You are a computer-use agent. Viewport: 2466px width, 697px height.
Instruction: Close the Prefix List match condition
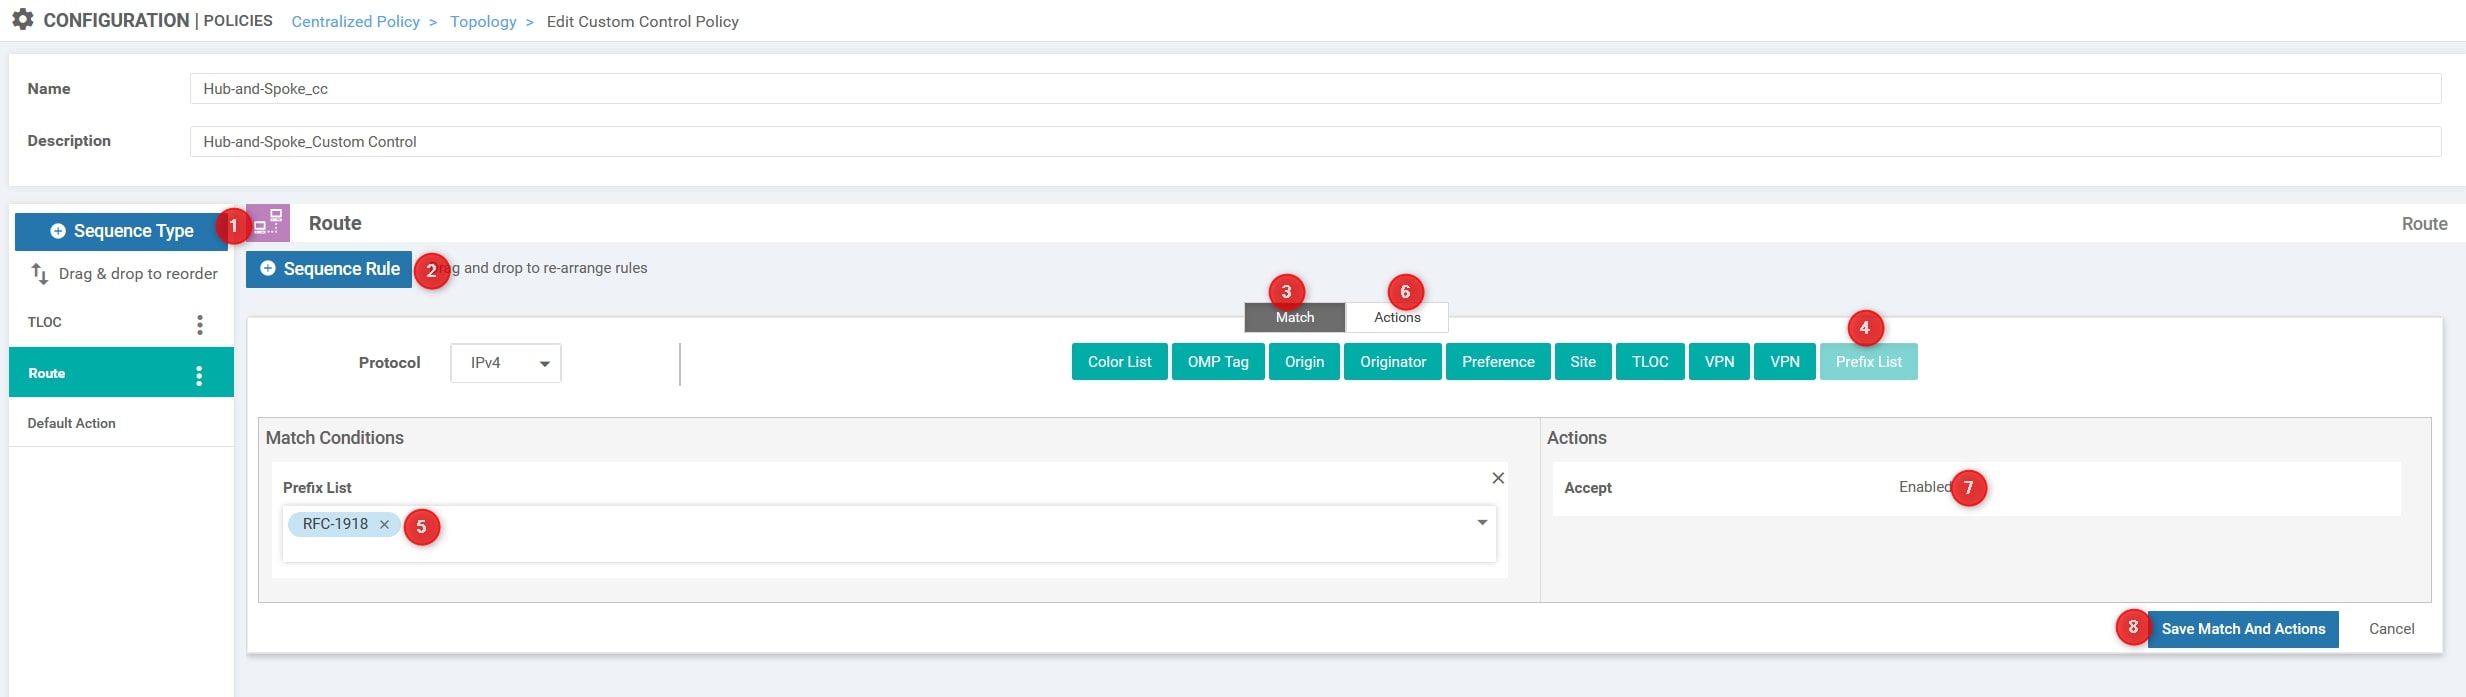point(1497,478)
